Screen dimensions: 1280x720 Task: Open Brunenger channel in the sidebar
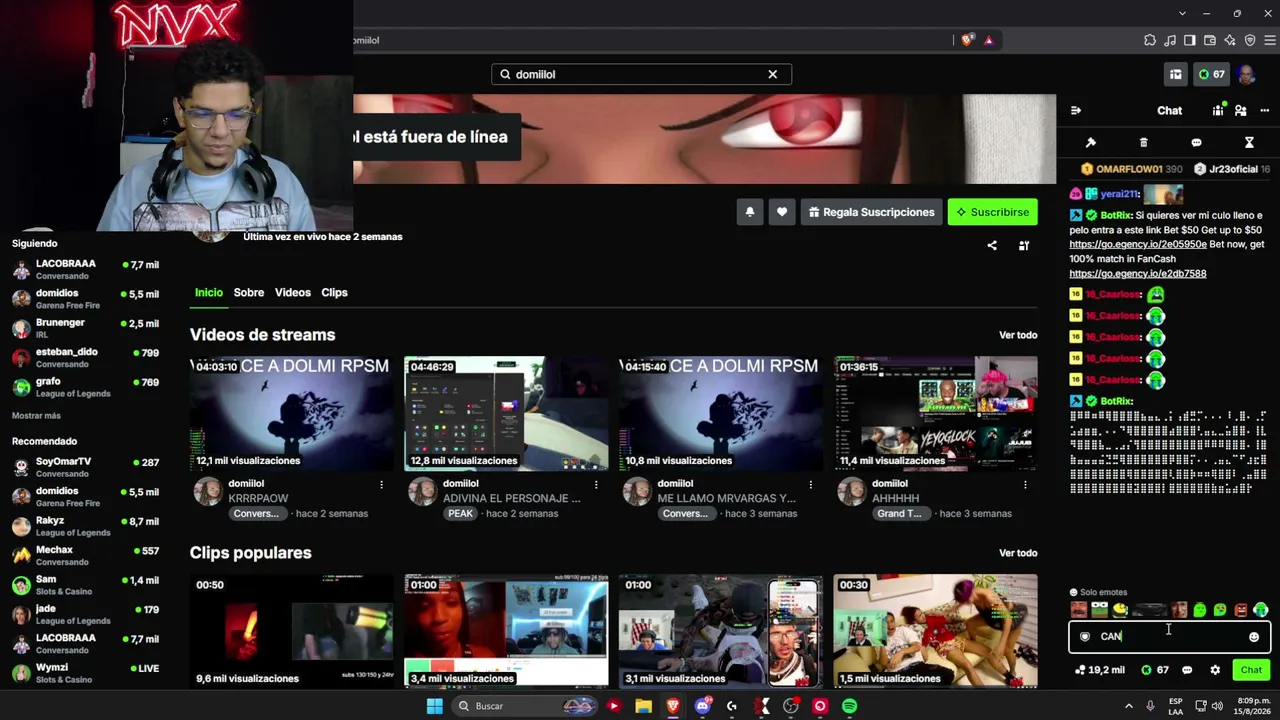[x=85, y=328]
